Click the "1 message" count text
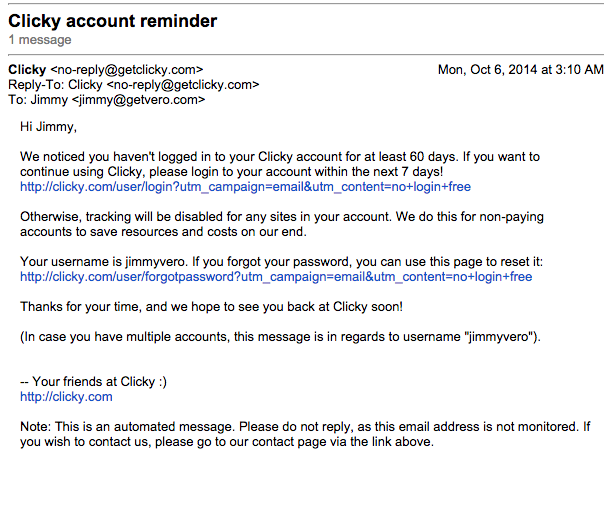The height and width of the screenshot is (519, 612). point(40,40)
